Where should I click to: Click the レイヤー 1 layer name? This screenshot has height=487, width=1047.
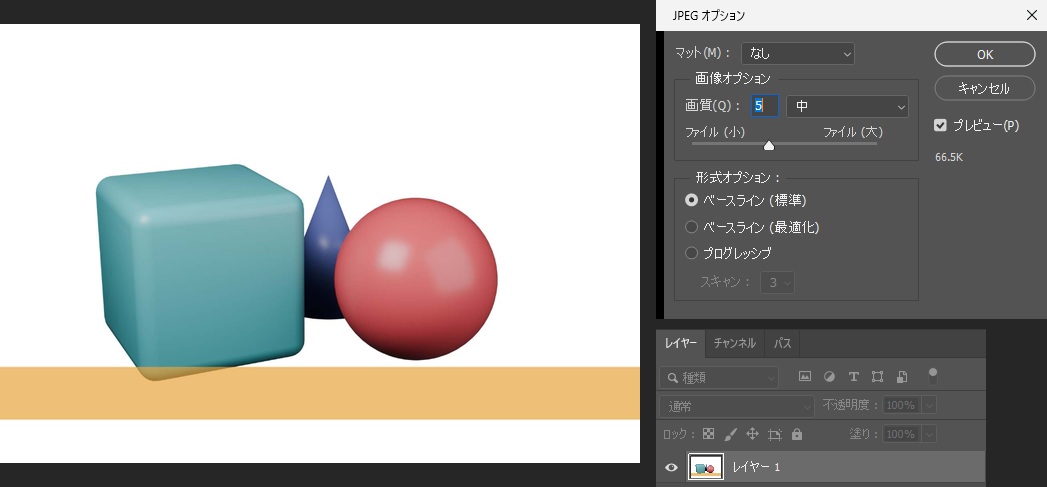[756, 467]
